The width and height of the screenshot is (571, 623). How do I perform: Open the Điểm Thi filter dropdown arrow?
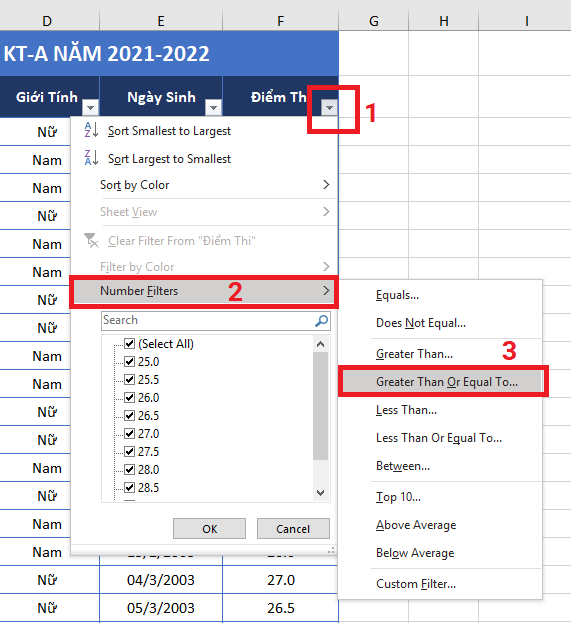click(329, 108)
